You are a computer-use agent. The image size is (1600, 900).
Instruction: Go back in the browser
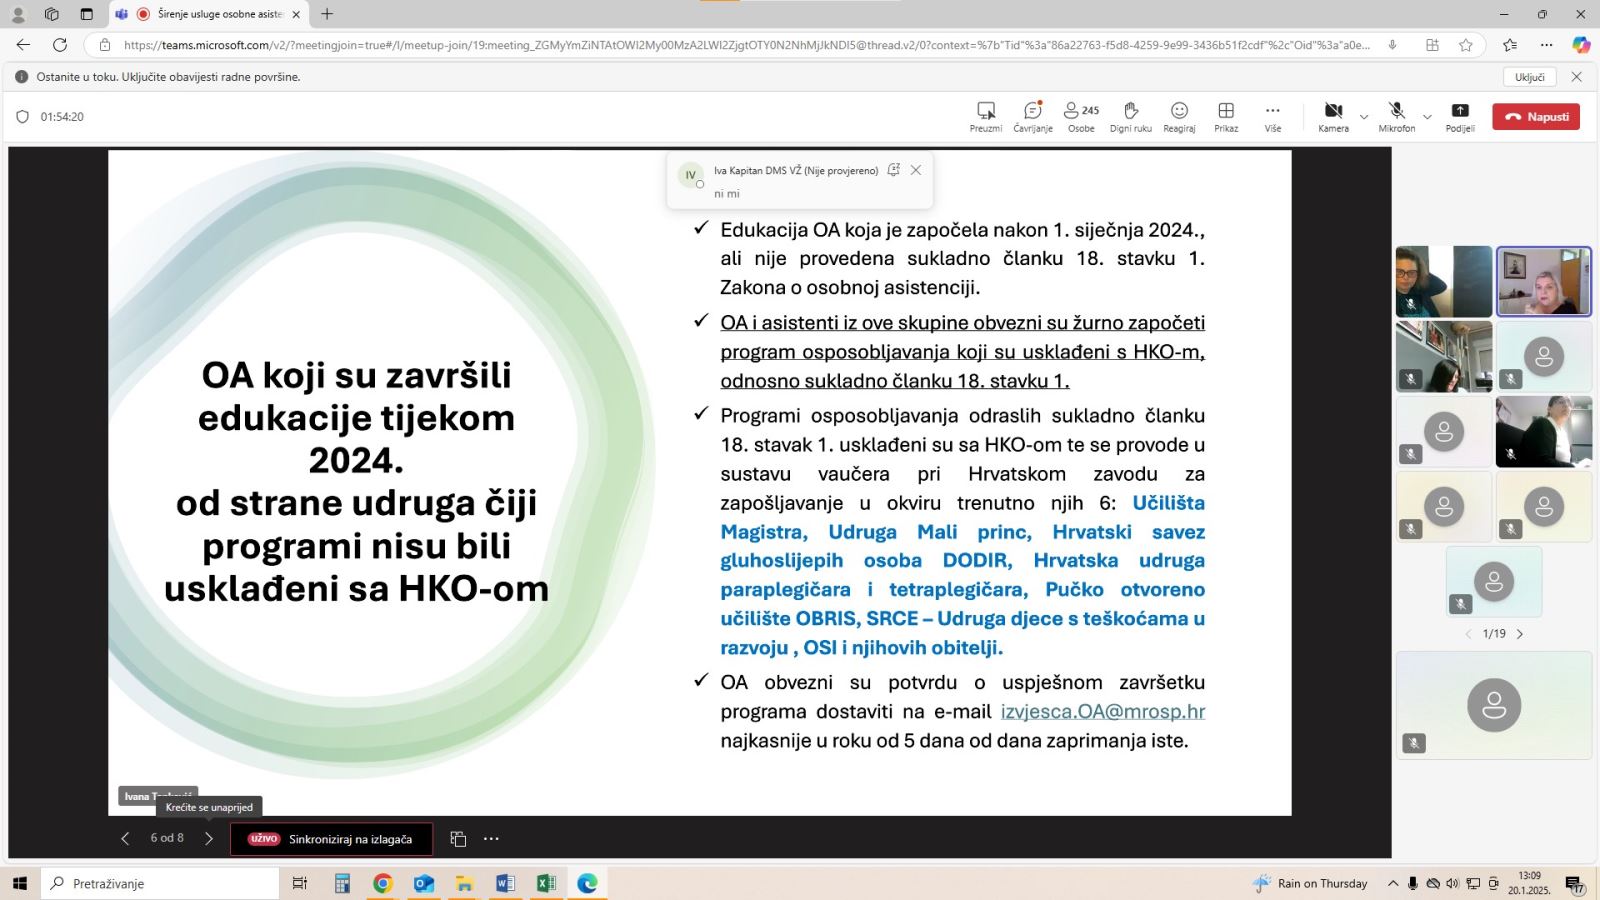(23, 45)
